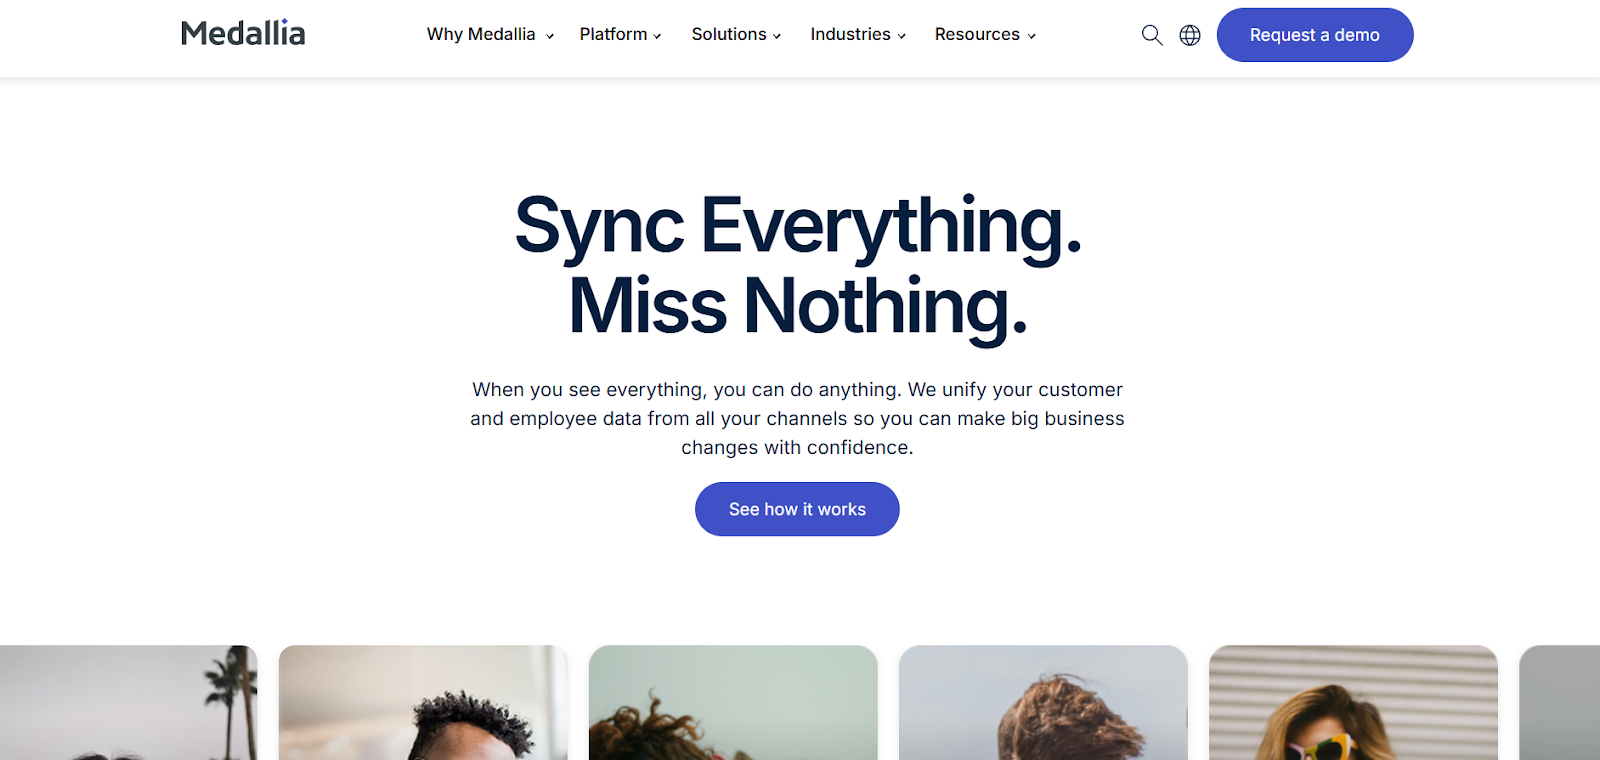Expand the Resources dropdown chevron
The width and height of the screenshot is (1600, 760).
tap(1031, 36)
